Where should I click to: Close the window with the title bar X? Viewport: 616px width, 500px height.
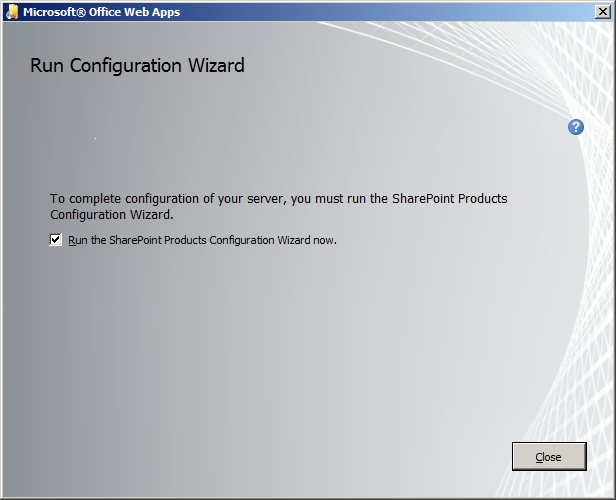603,12
